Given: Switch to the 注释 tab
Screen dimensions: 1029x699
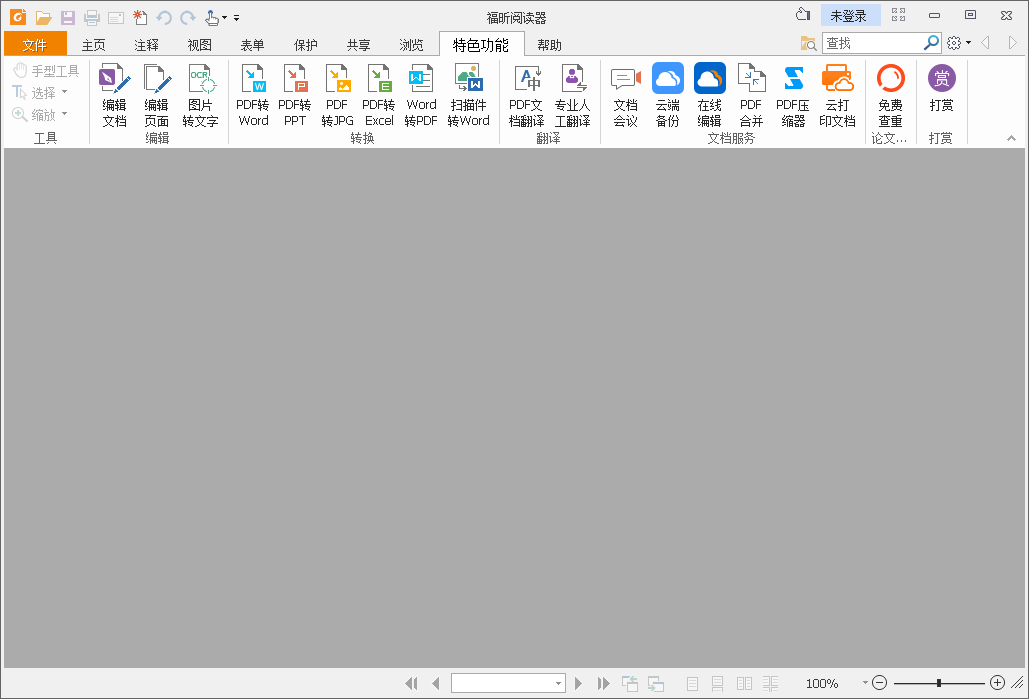Looking at the screenshot, I should click(x=146, y=45).
